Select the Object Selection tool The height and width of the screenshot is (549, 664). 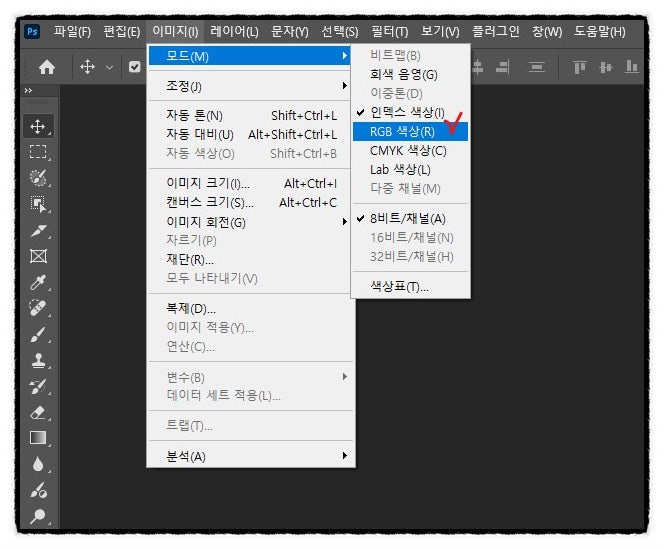[38, 204]
